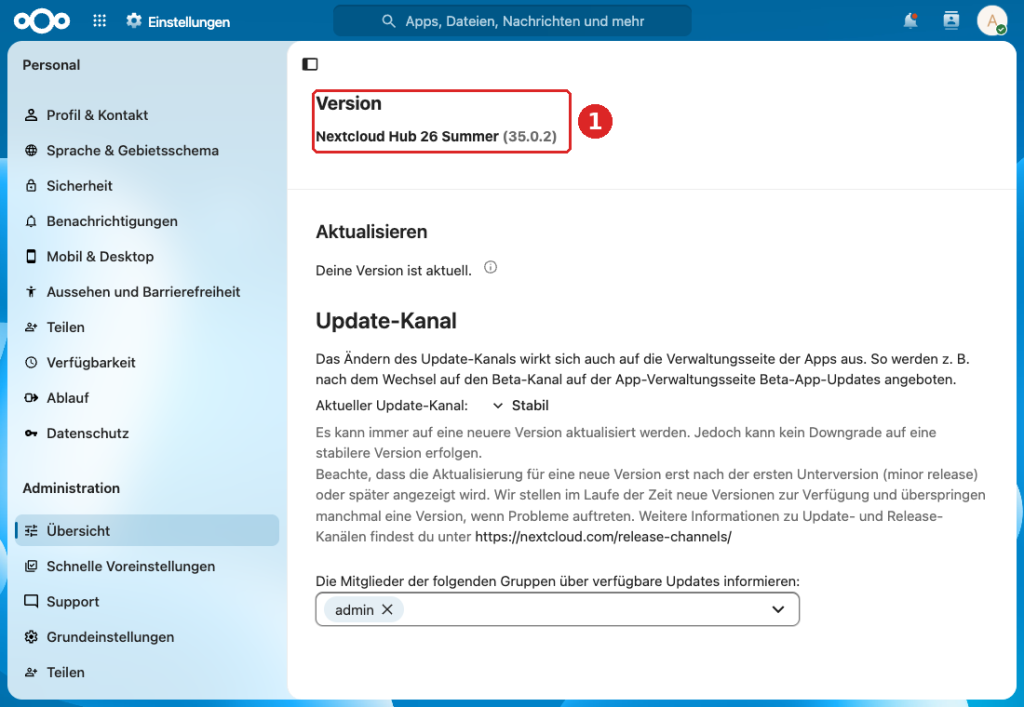1024x707 pixels.
Task: Go to Datenschutz section
Action: point(147,433)
